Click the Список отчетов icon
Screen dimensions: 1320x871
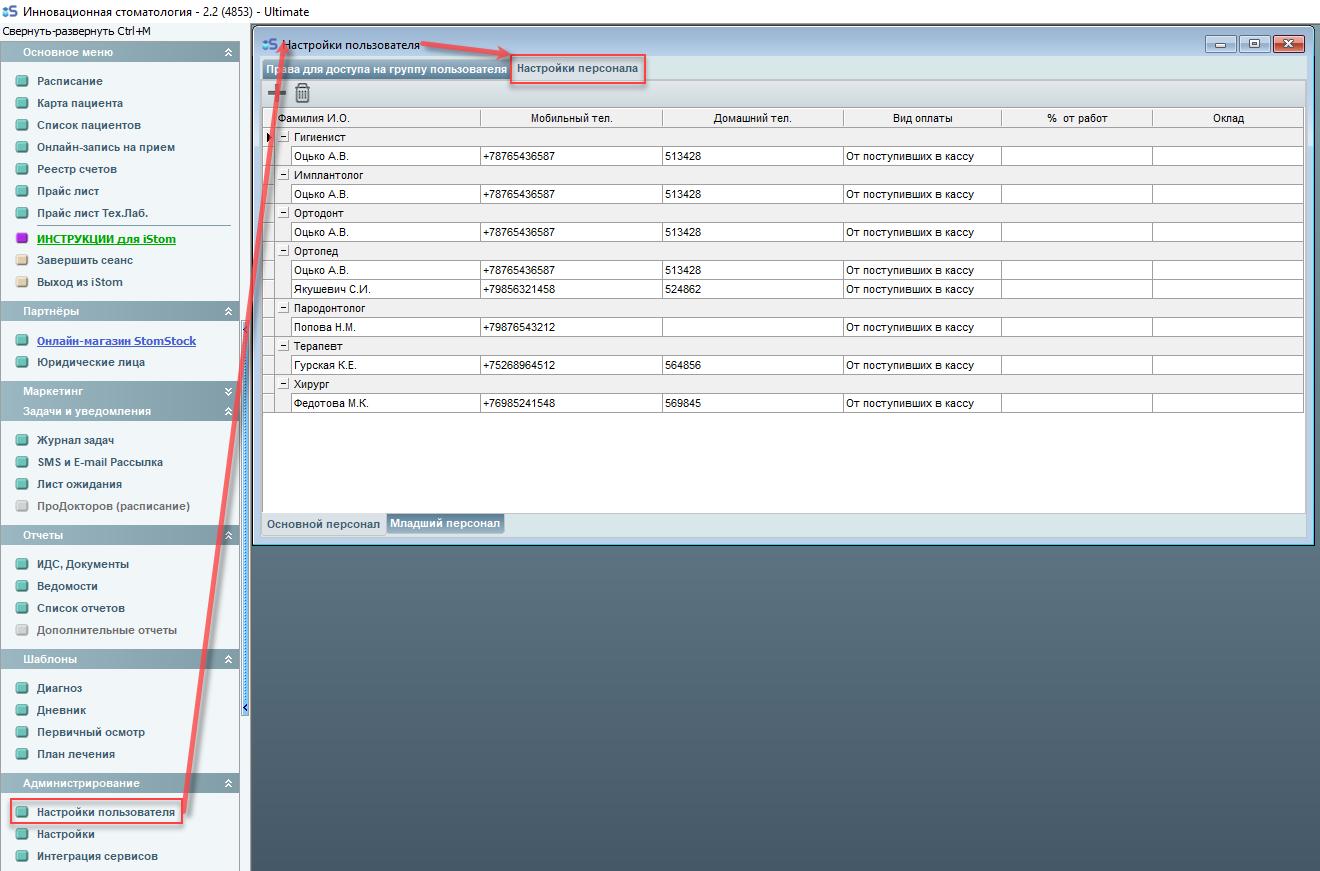tap(22, 608)
